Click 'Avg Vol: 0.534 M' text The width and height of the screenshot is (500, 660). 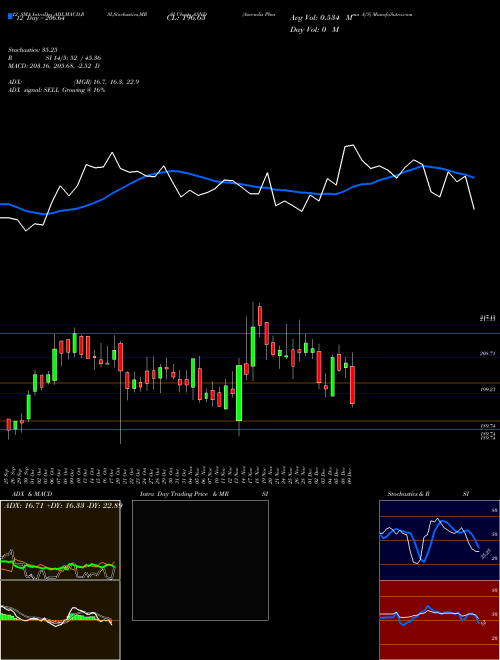(x=321, y=18)
